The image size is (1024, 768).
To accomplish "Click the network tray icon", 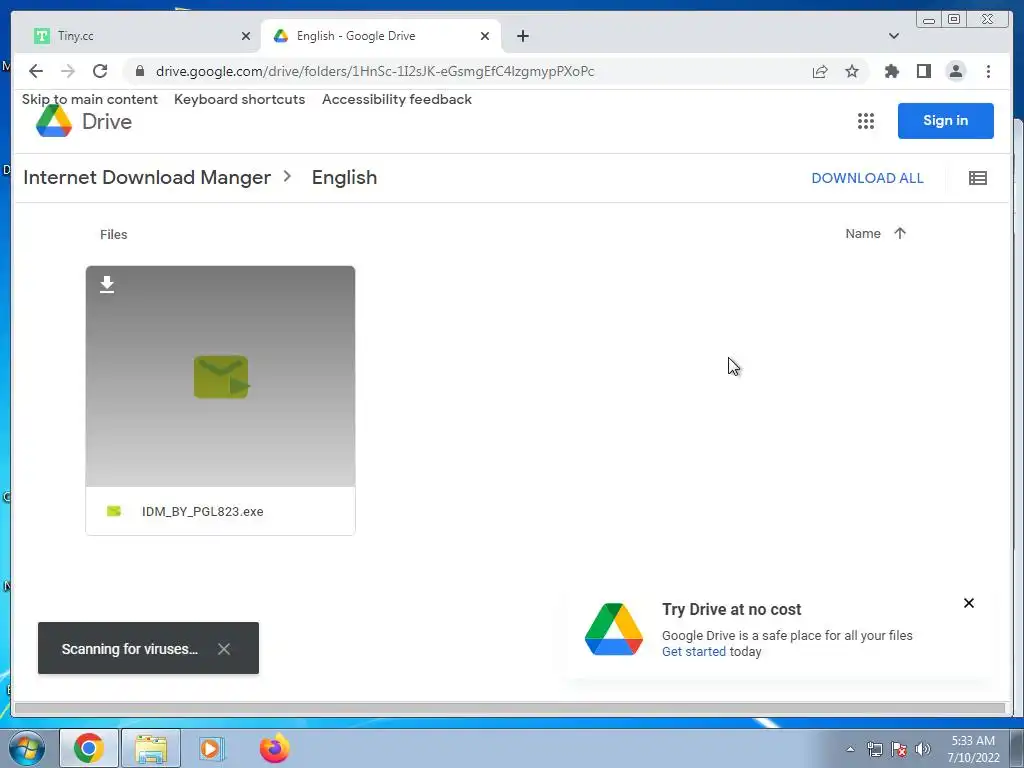I will [x=874, y=749].
